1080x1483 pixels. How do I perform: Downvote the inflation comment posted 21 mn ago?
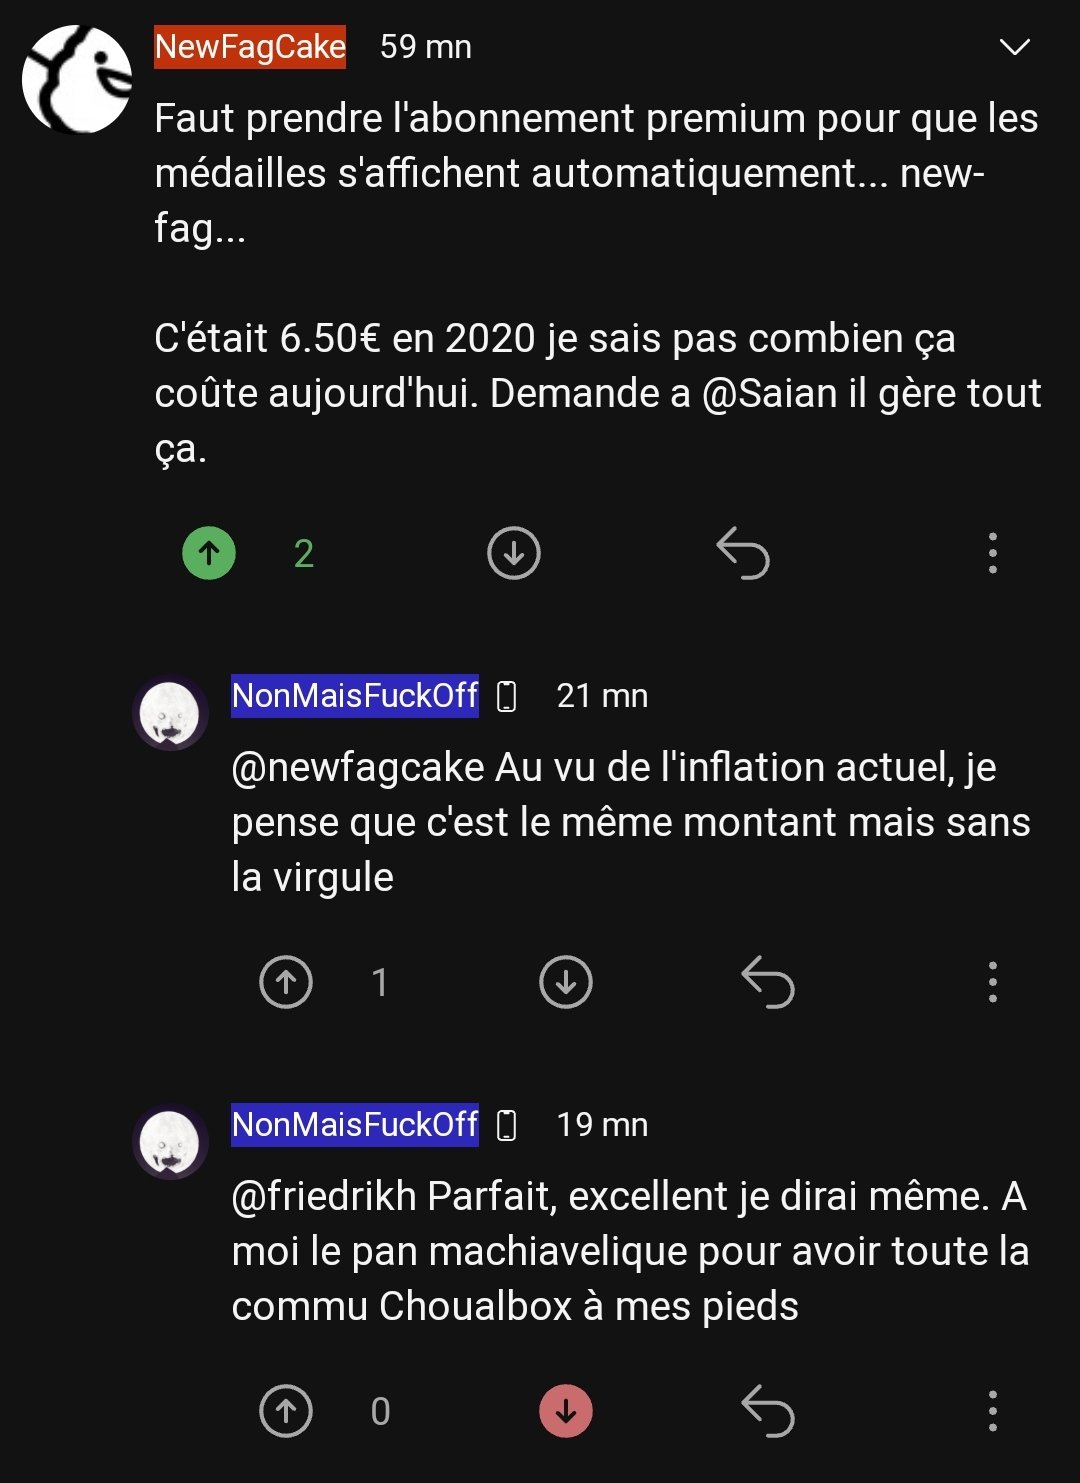tap(566, 982)
